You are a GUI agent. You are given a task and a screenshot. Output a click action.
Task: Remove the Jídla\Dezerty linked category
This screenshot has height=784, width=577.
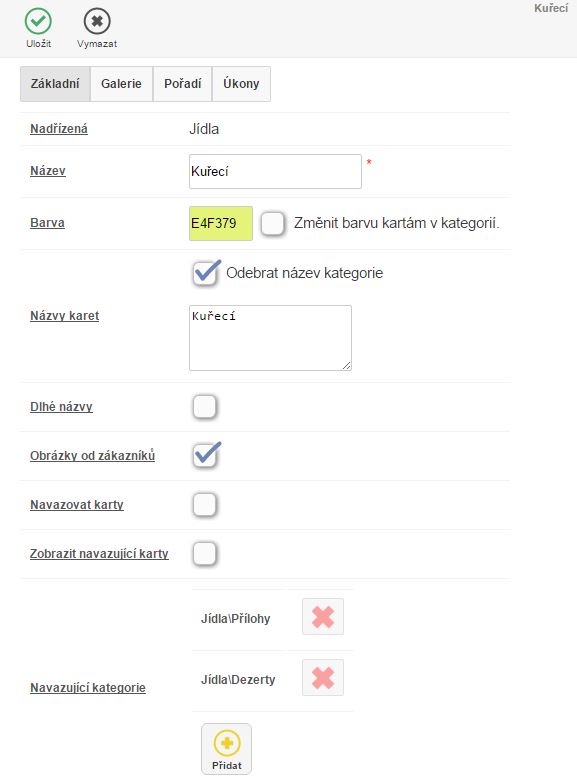323,678
